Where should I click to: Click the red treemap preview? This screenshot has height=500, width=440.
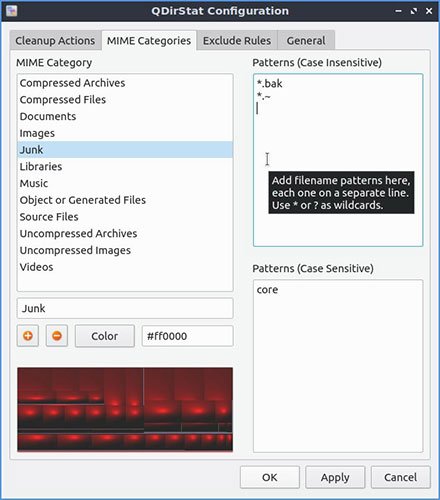pyautogui.click(x=125, y=409)
